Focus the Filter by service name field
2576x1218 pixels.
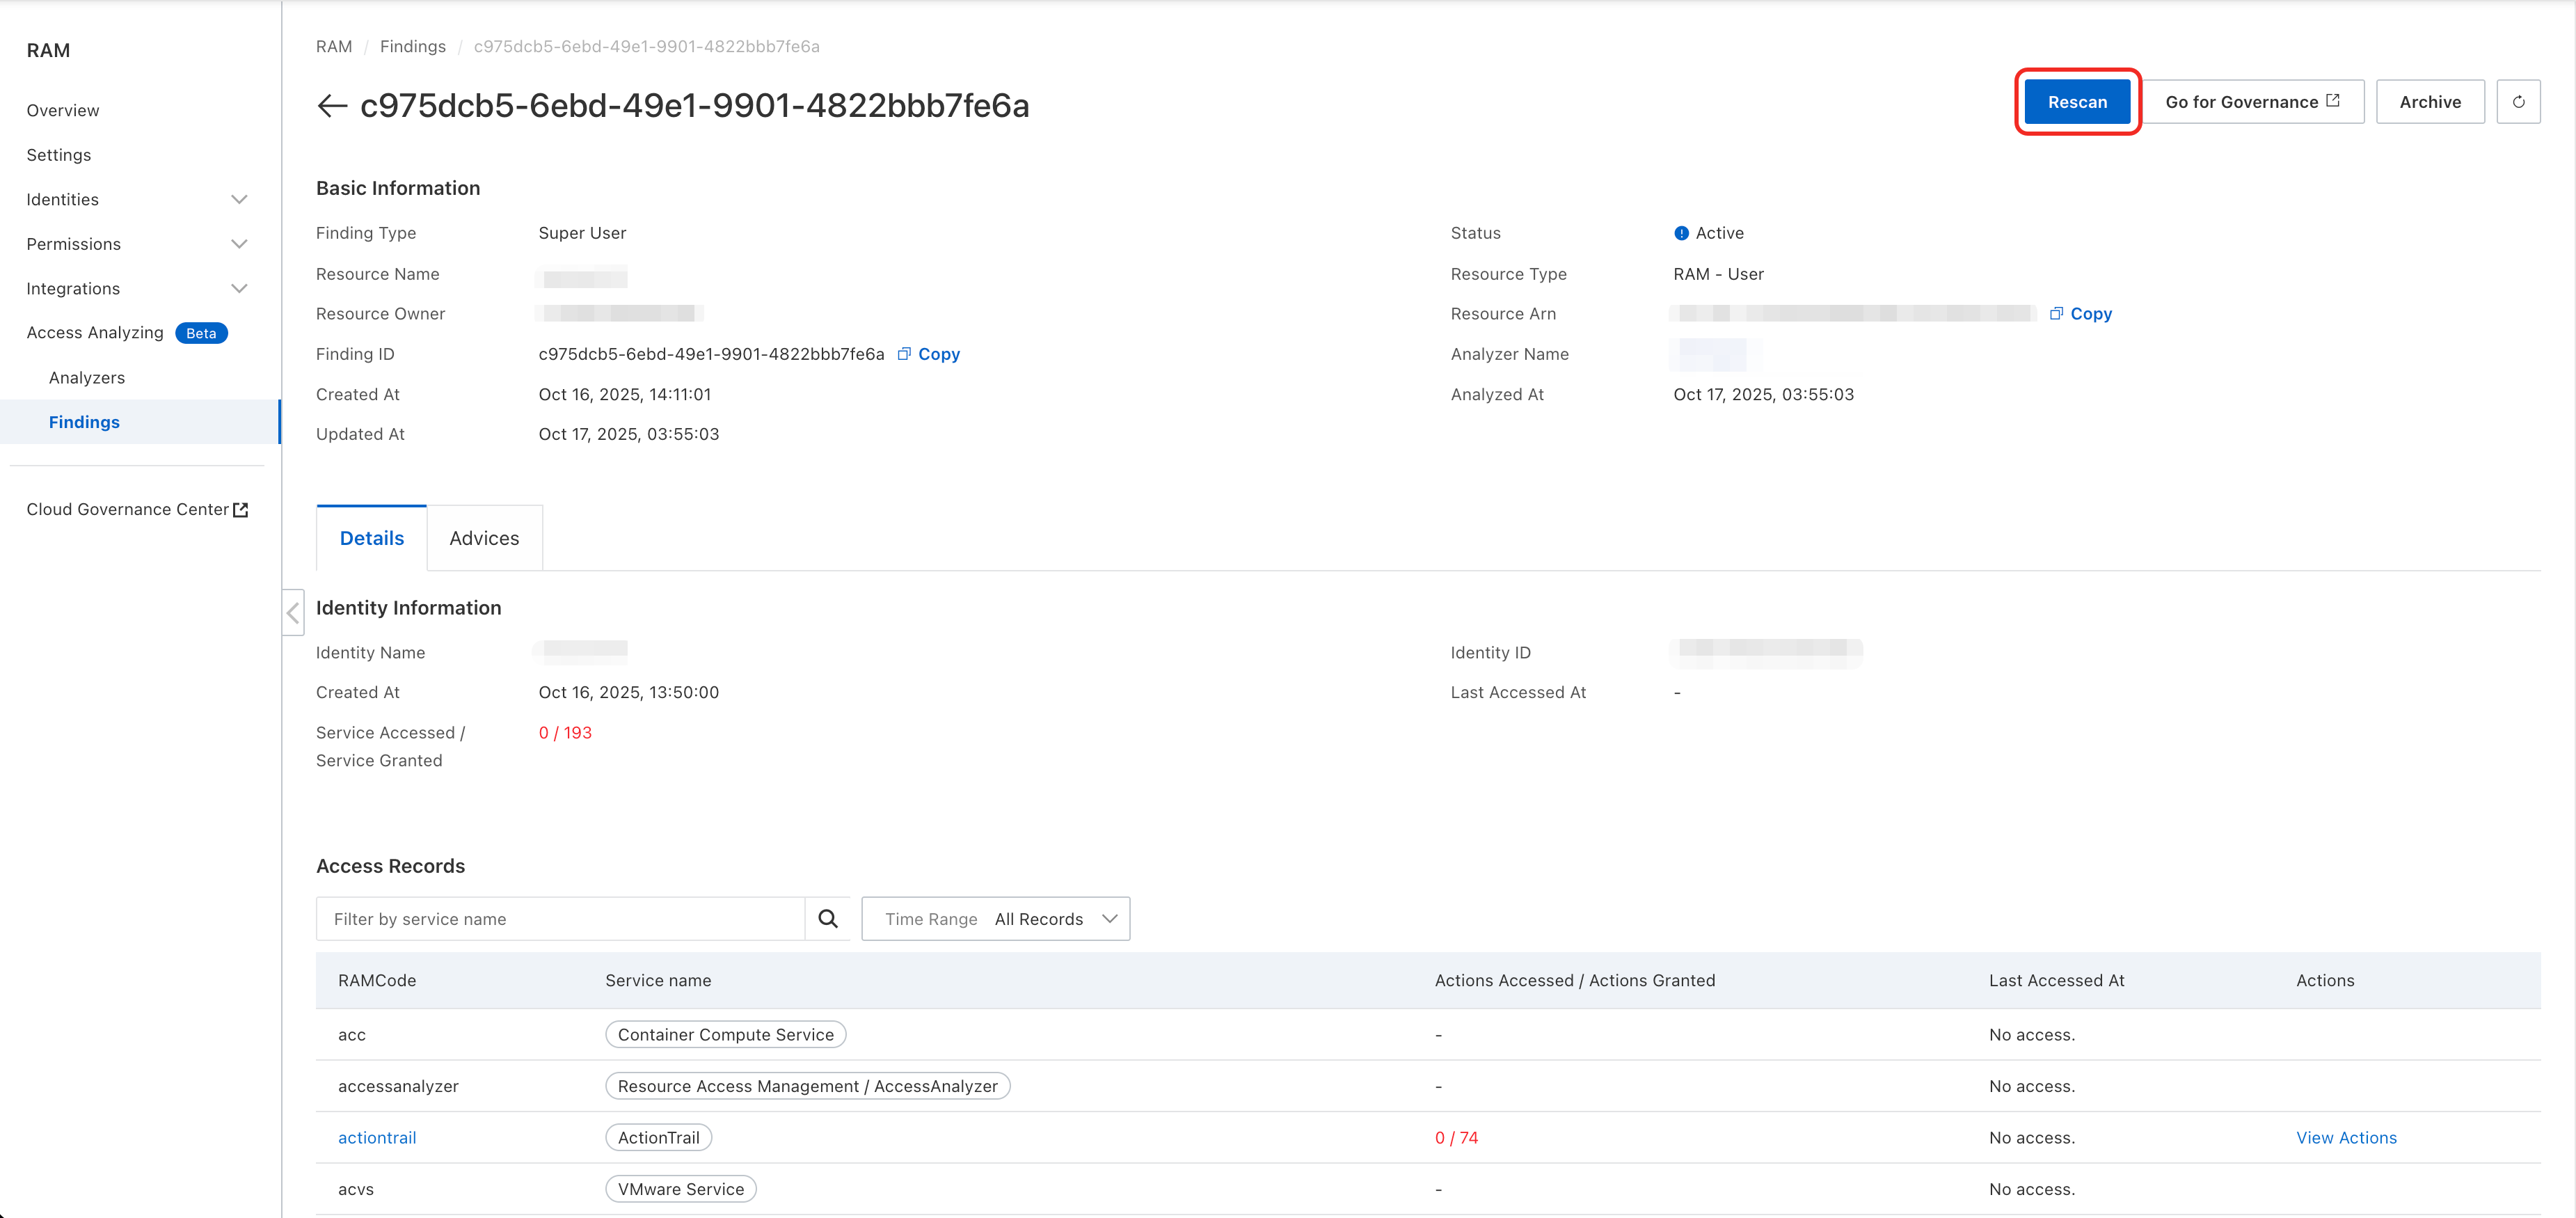click(x=561, y=918)
